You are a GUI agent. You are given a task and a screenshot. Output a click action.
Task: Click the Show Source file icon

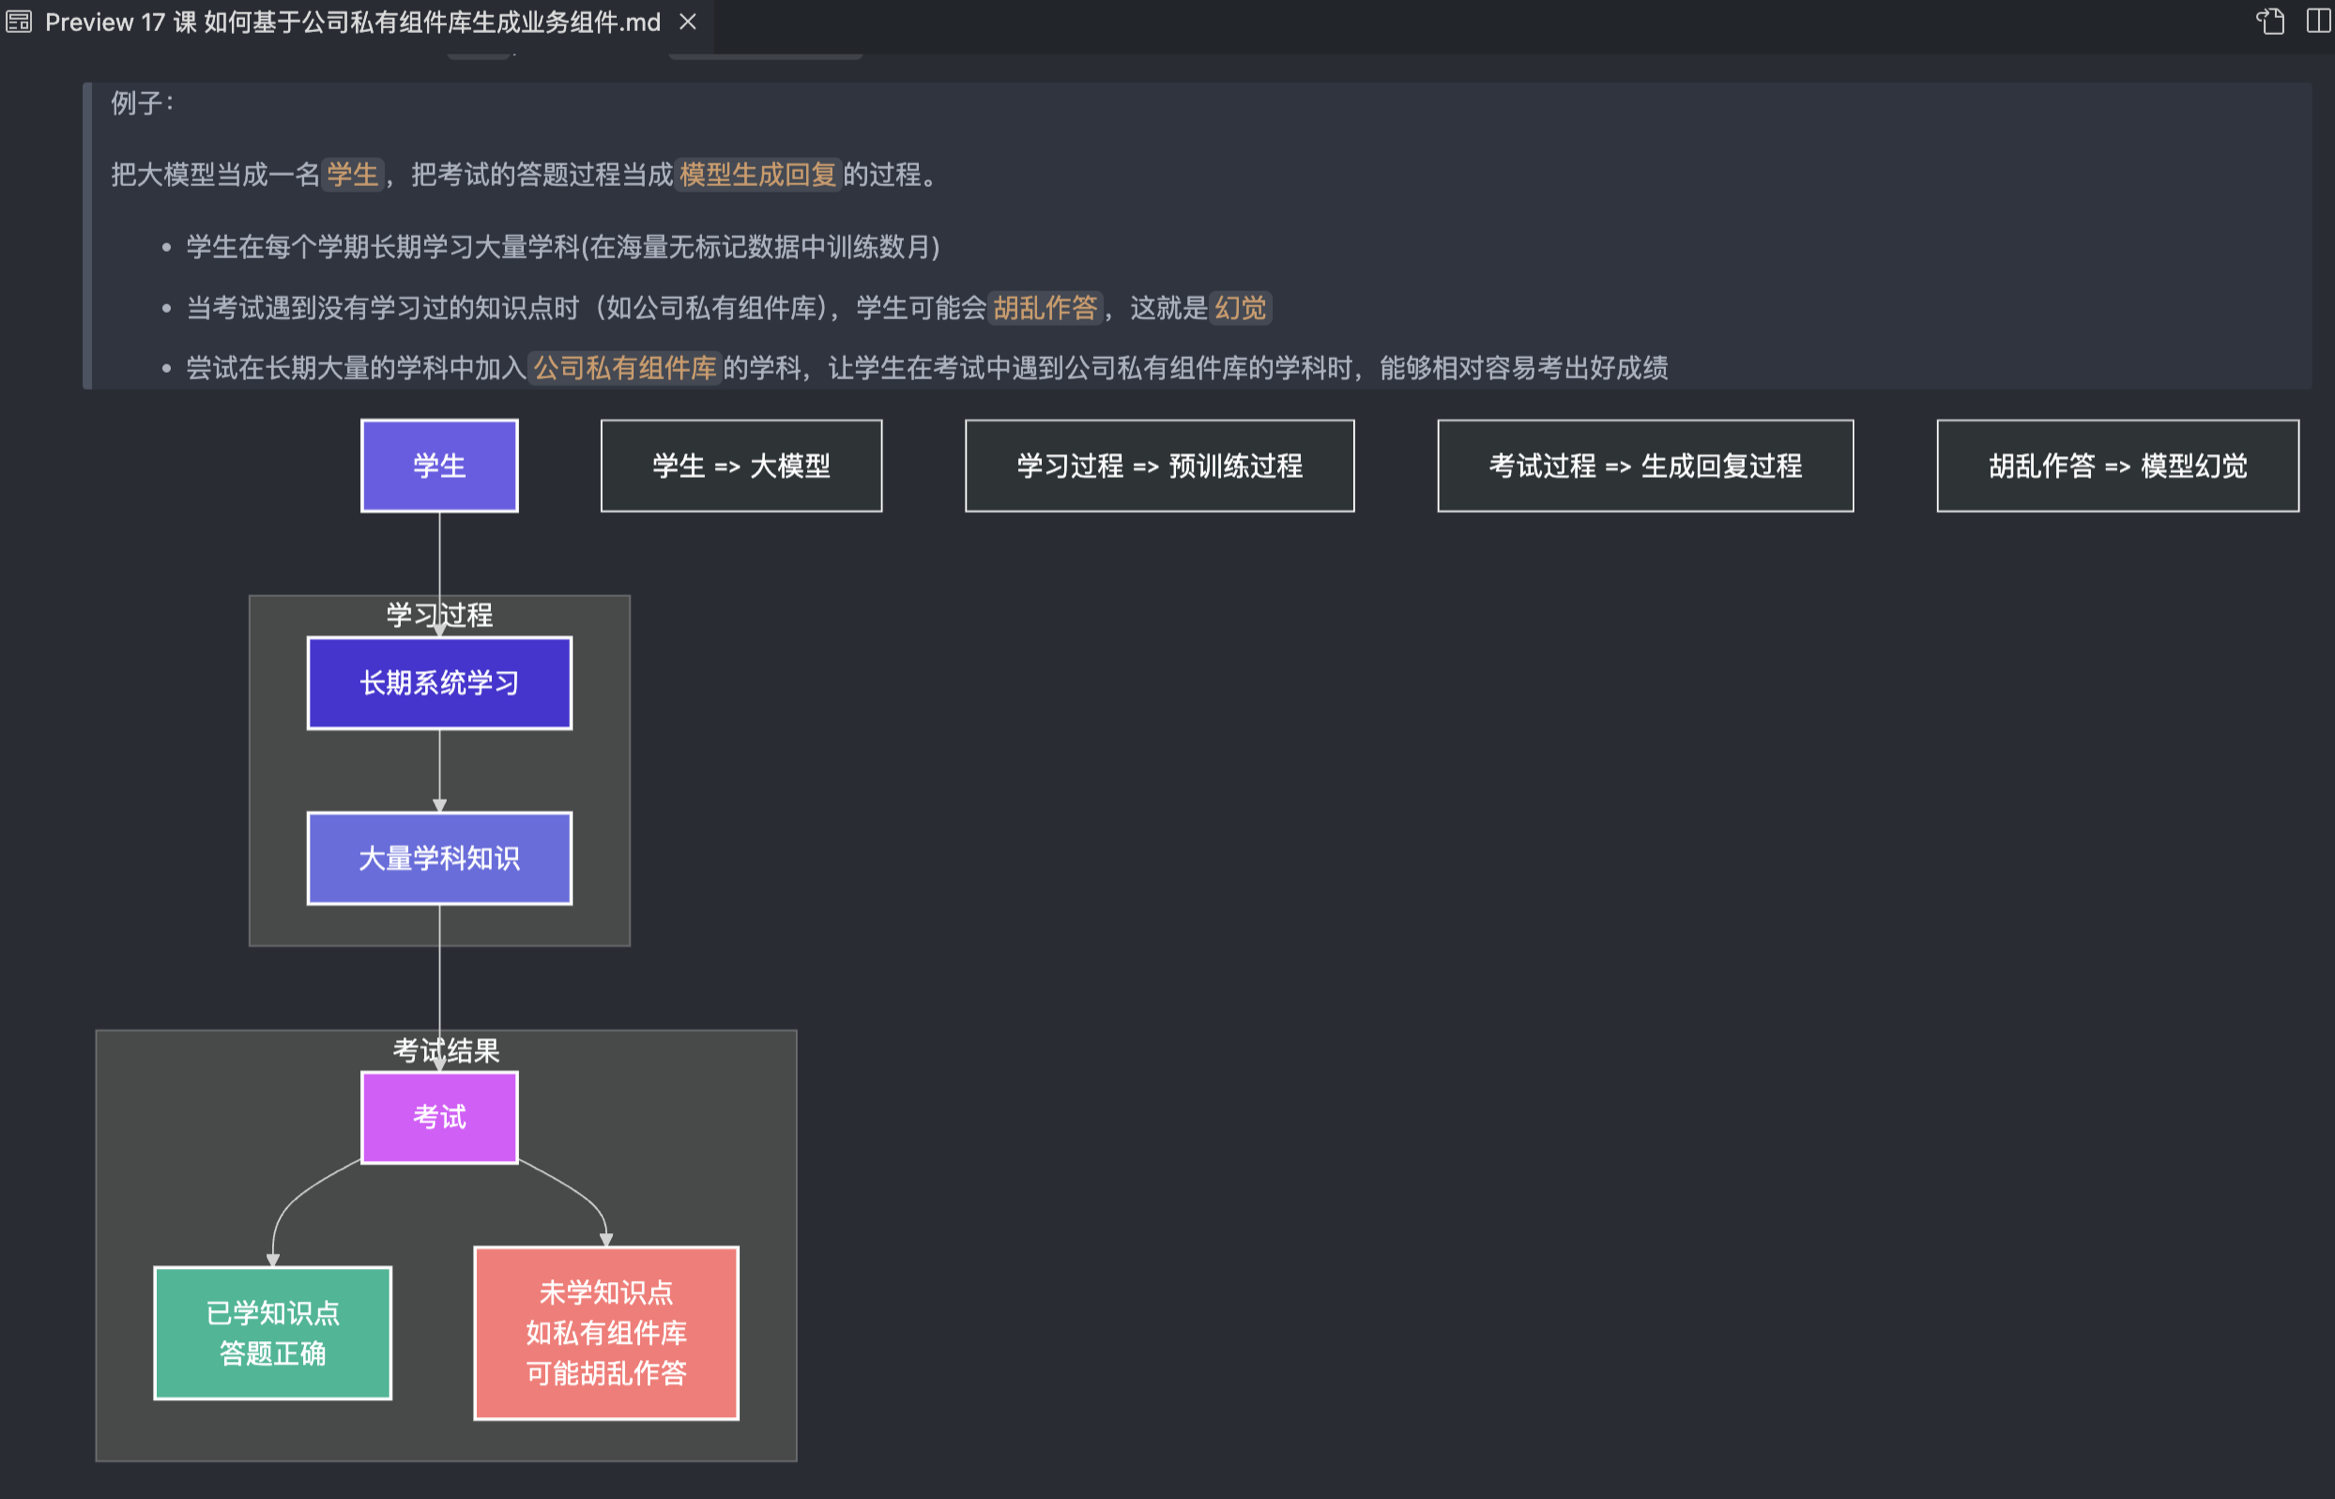point(2270,21)
